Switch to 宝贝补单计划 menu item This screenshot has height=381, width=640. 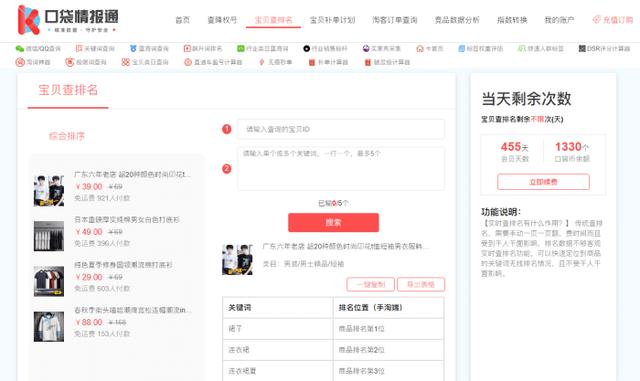[332, 20]
